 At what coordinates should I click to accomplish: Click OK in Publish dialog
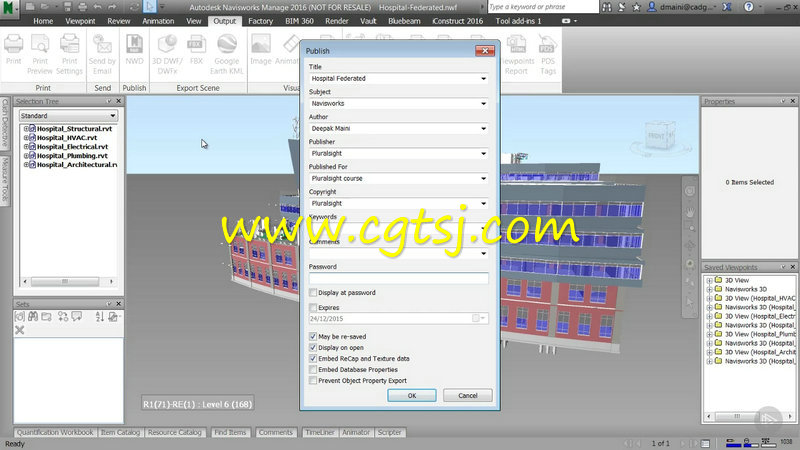click(x=412, y=395)
